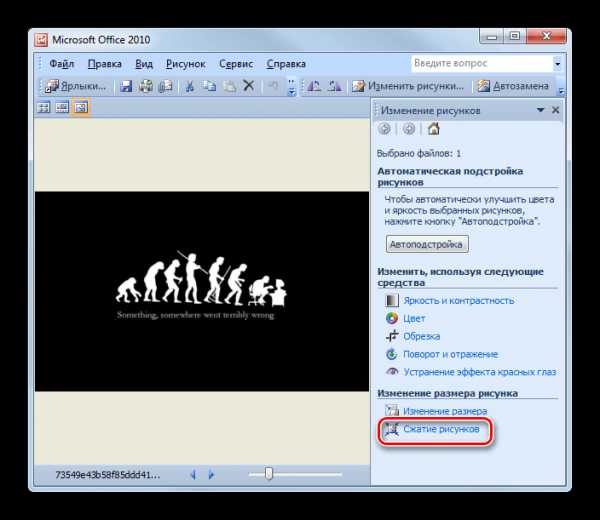Click the color wheel icon beside Цвет

click(392, 318)
